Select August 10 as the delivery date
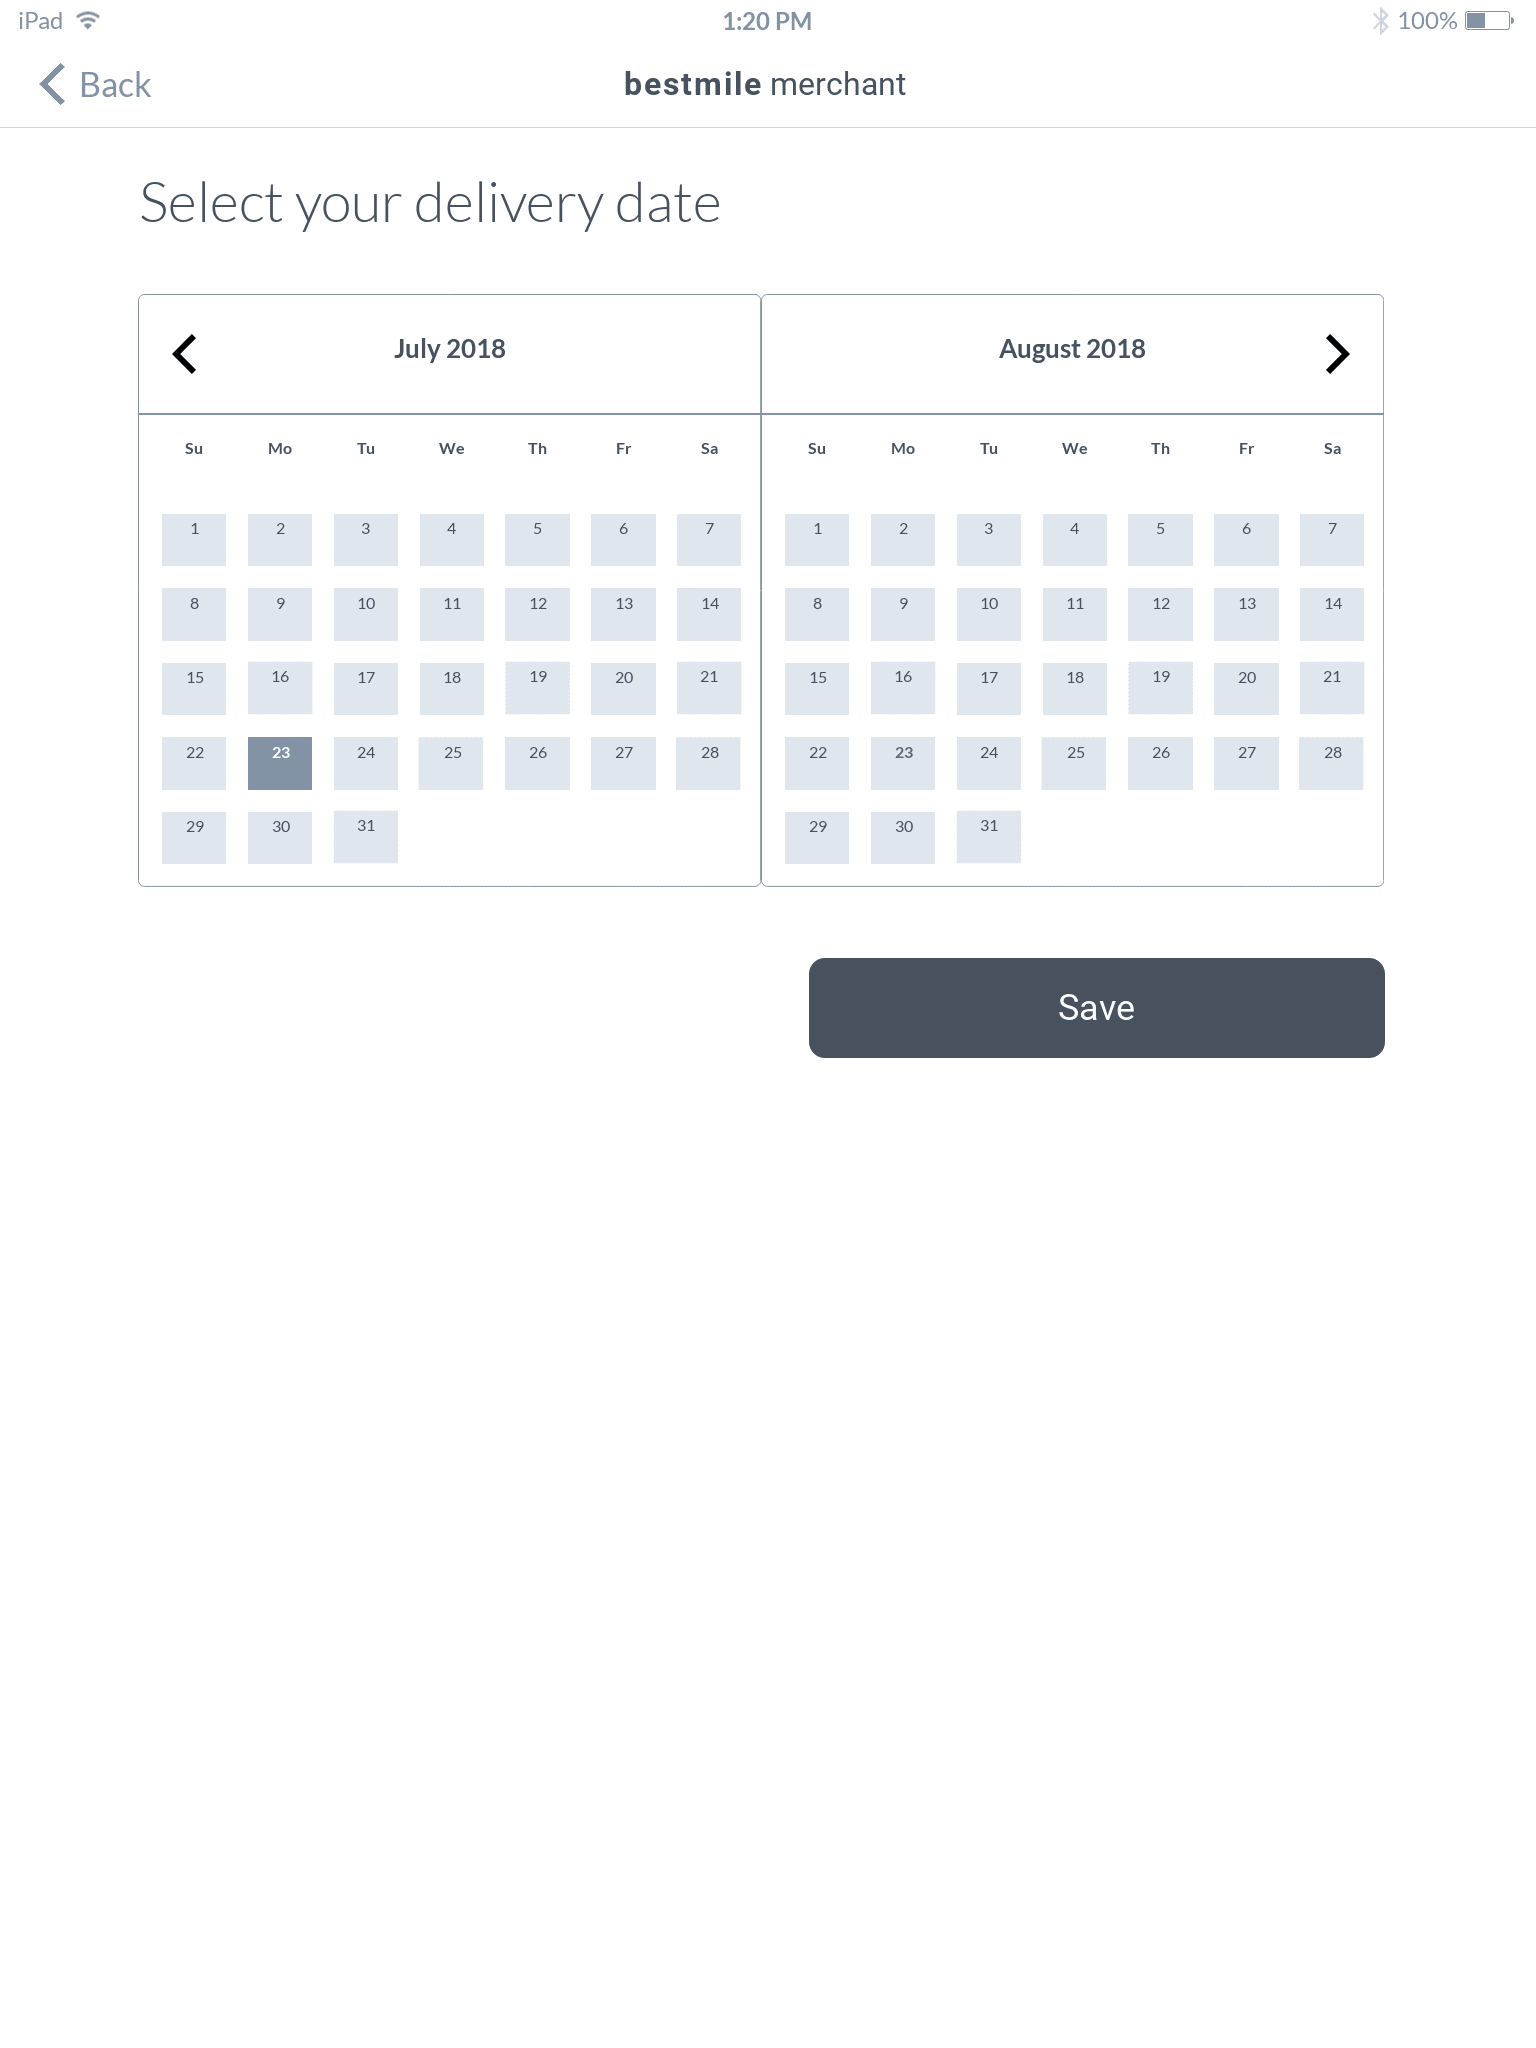The width and height of the screenshot is (1536, 2048). [x=989, y=614]
